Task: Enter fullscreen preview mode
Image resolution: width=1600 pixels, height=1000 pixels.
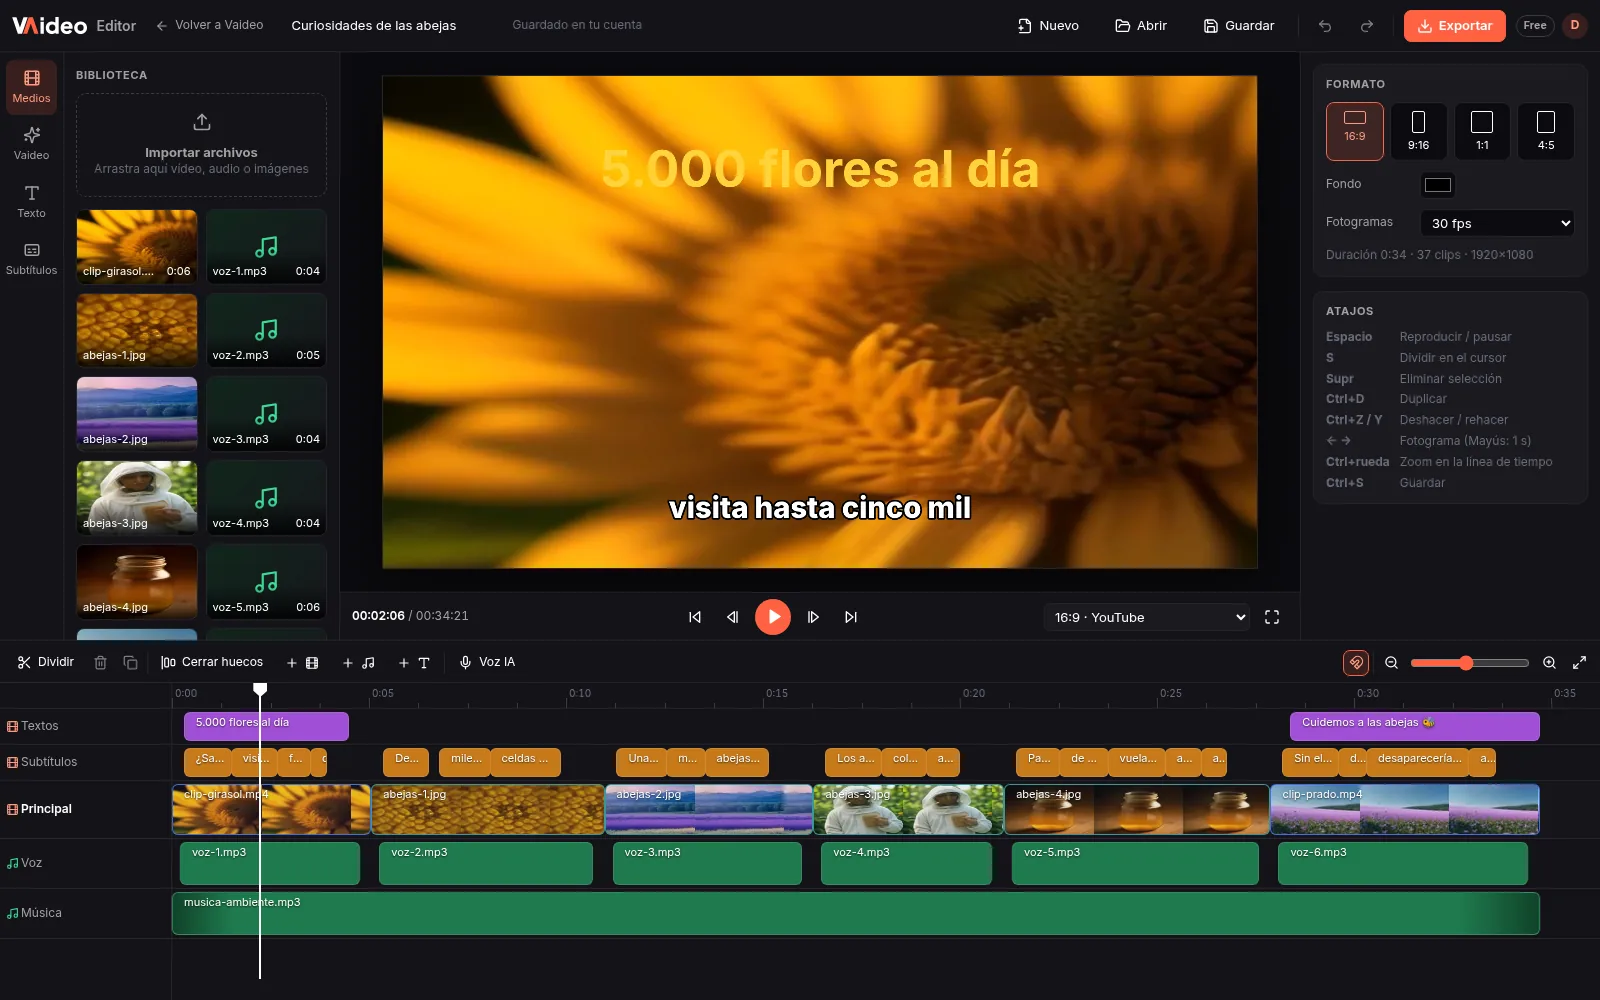Action: pos(1272,617)
